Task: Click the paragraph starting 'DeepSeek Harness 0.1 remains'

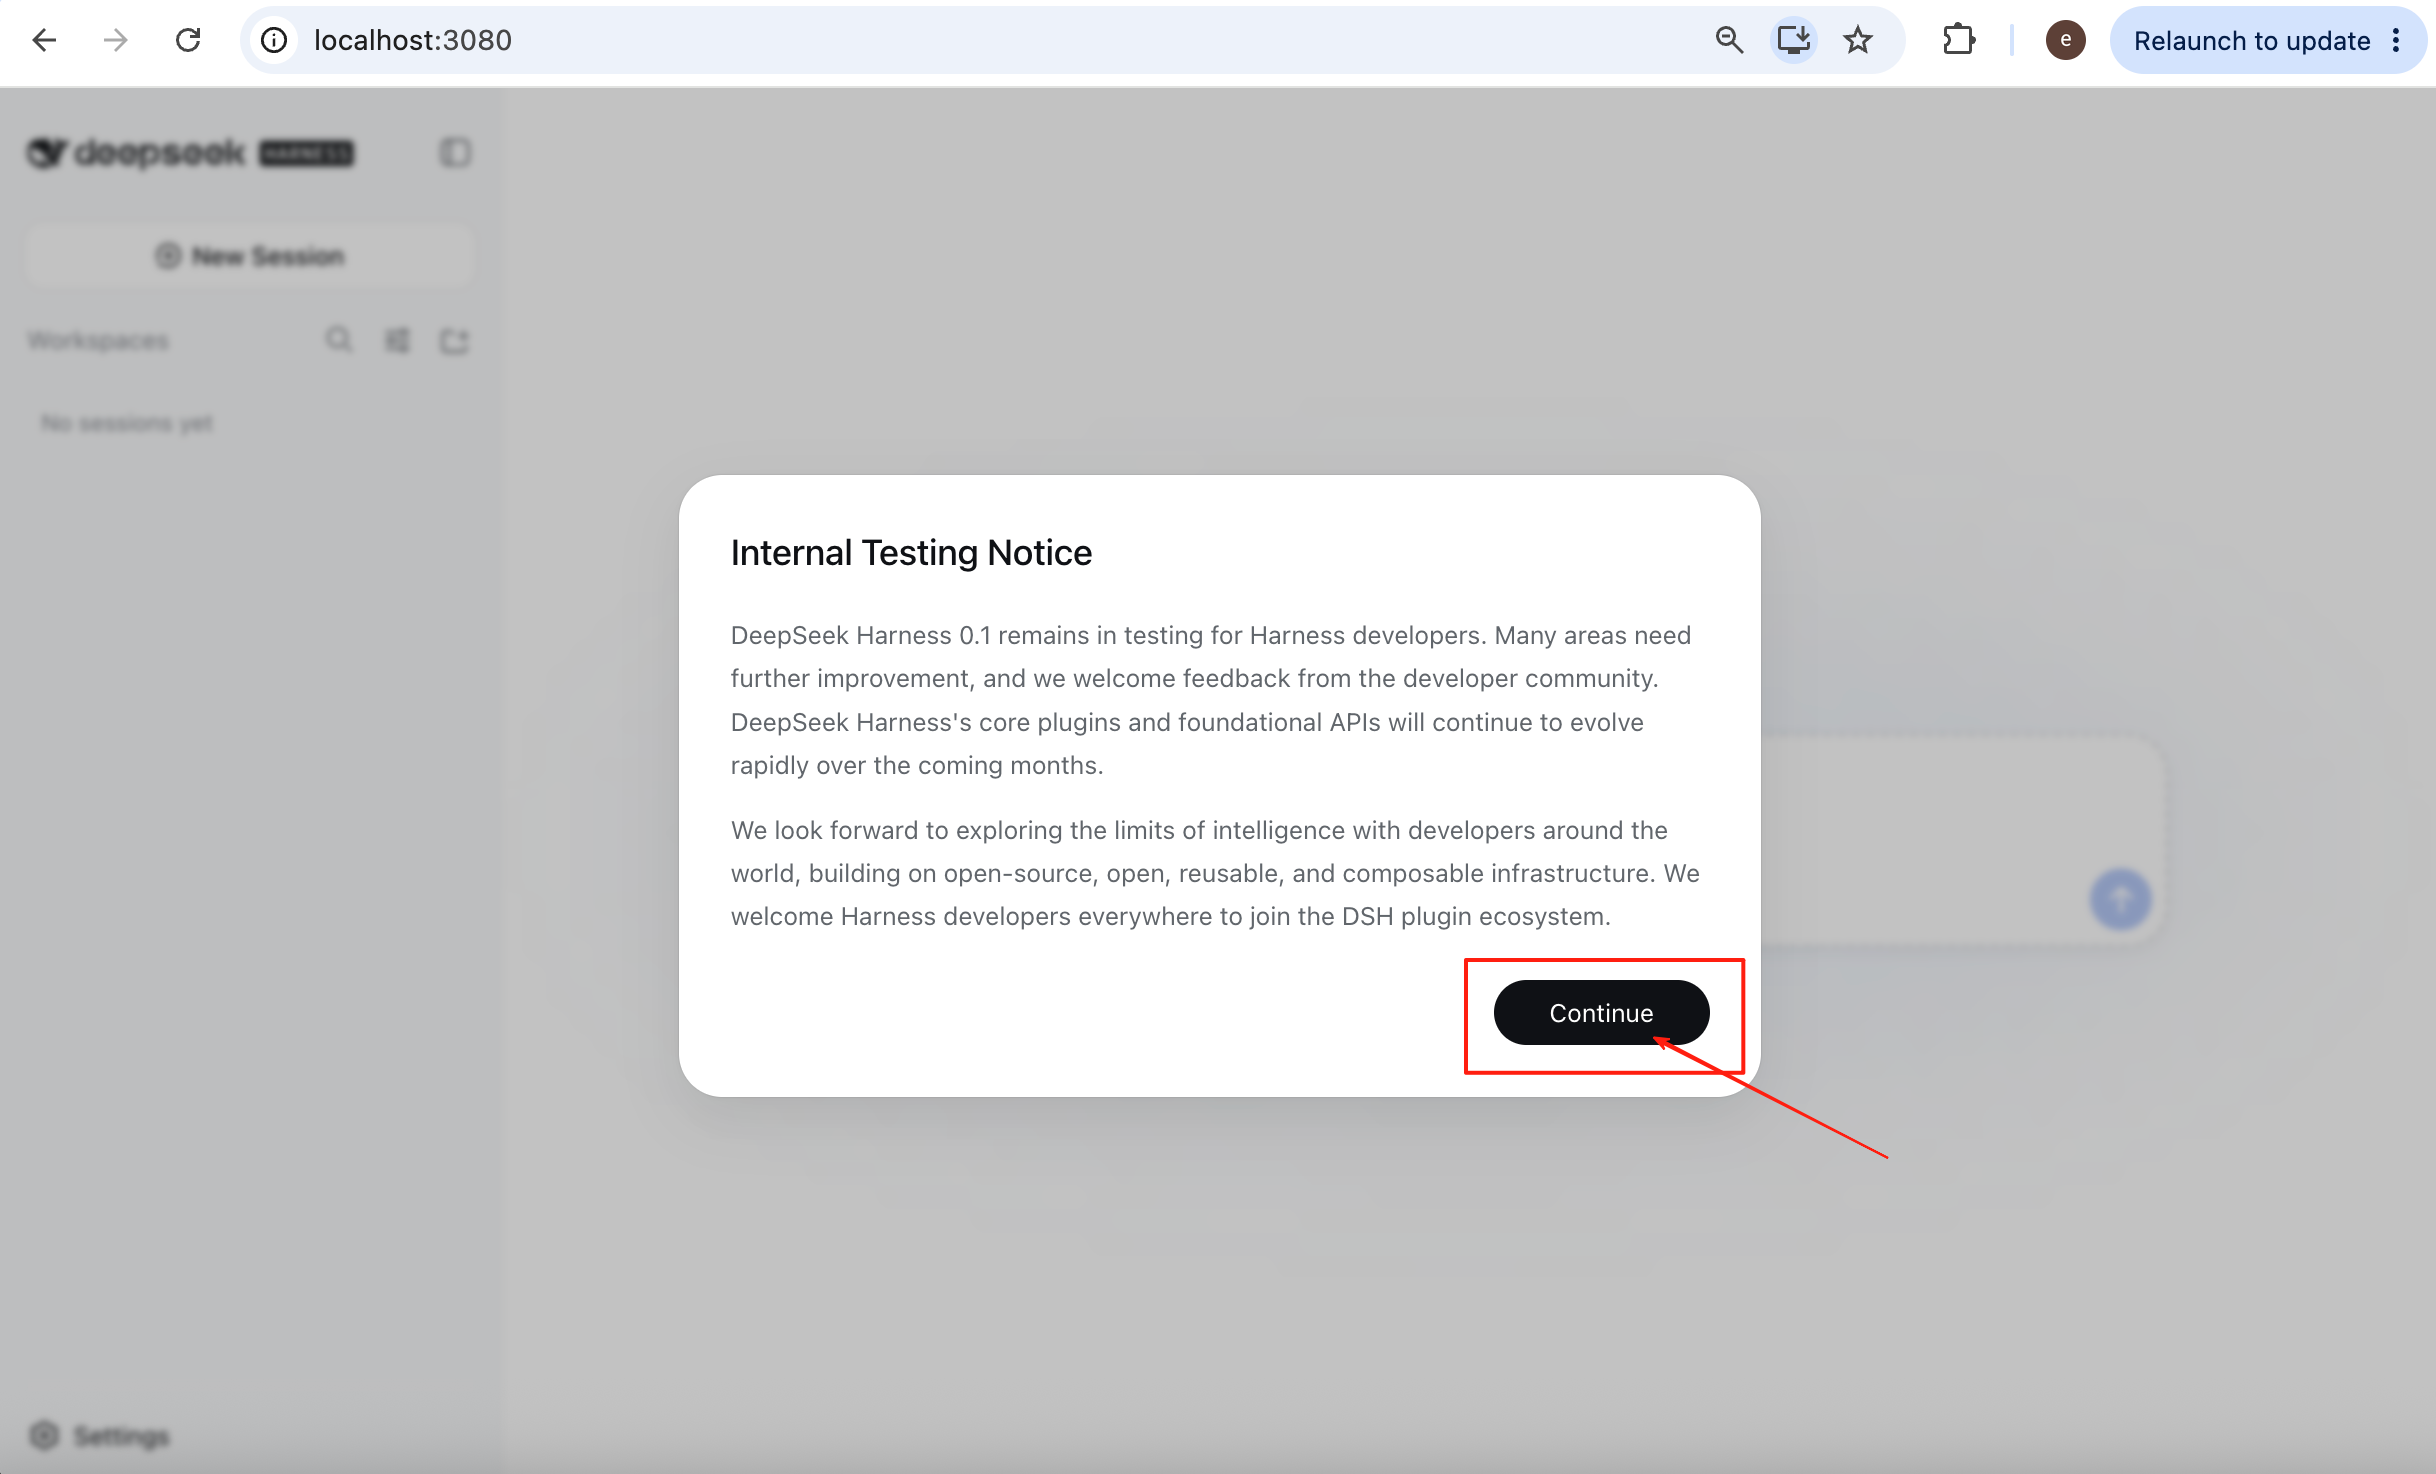Action: [1211, 700]
